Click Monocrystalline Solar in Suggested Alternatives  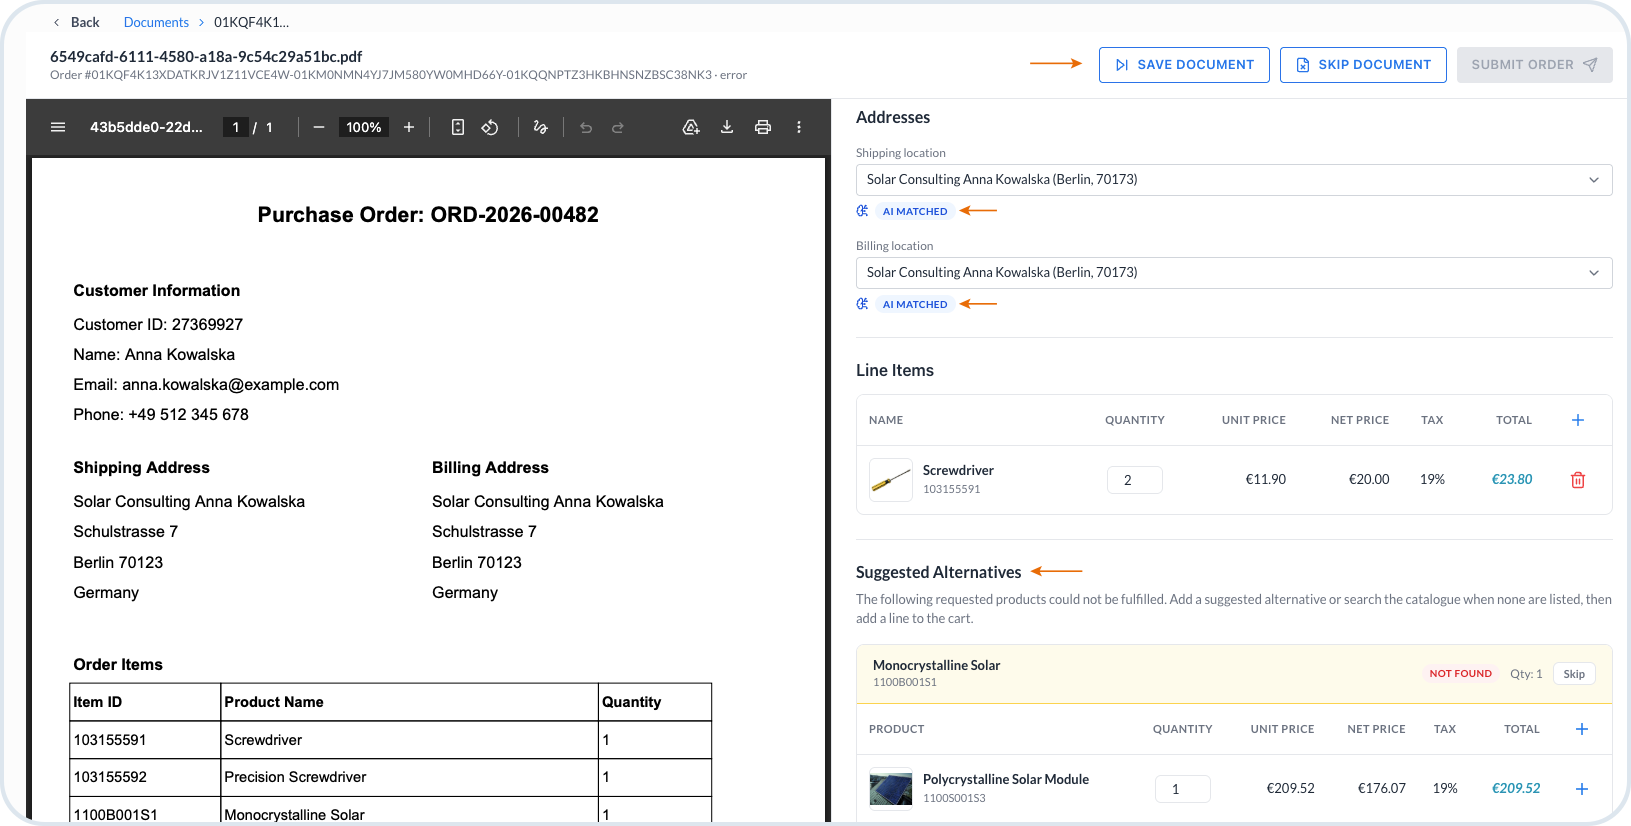coord(936,665)
